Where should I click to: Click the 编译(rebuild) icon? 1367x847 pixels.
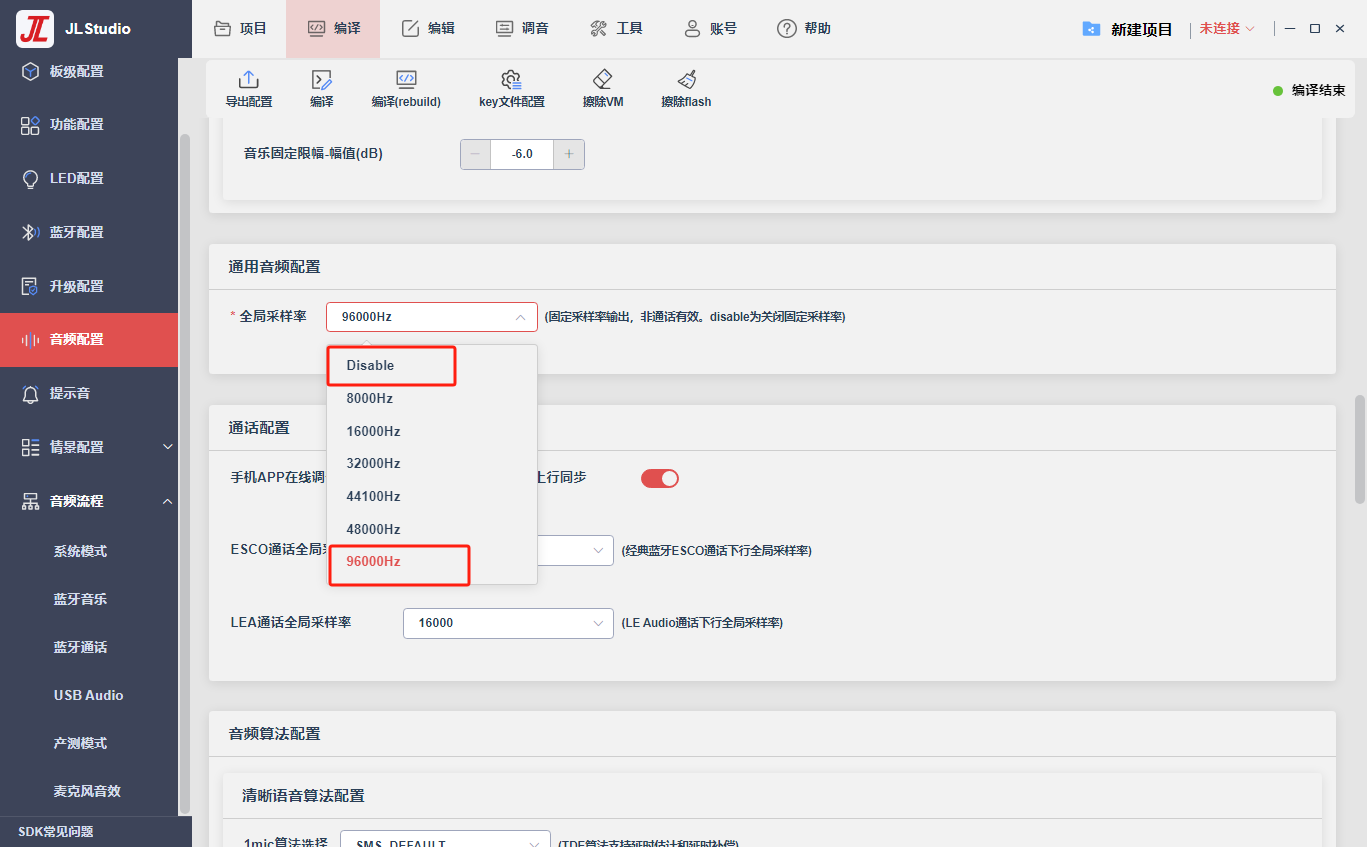click(406, 80)
